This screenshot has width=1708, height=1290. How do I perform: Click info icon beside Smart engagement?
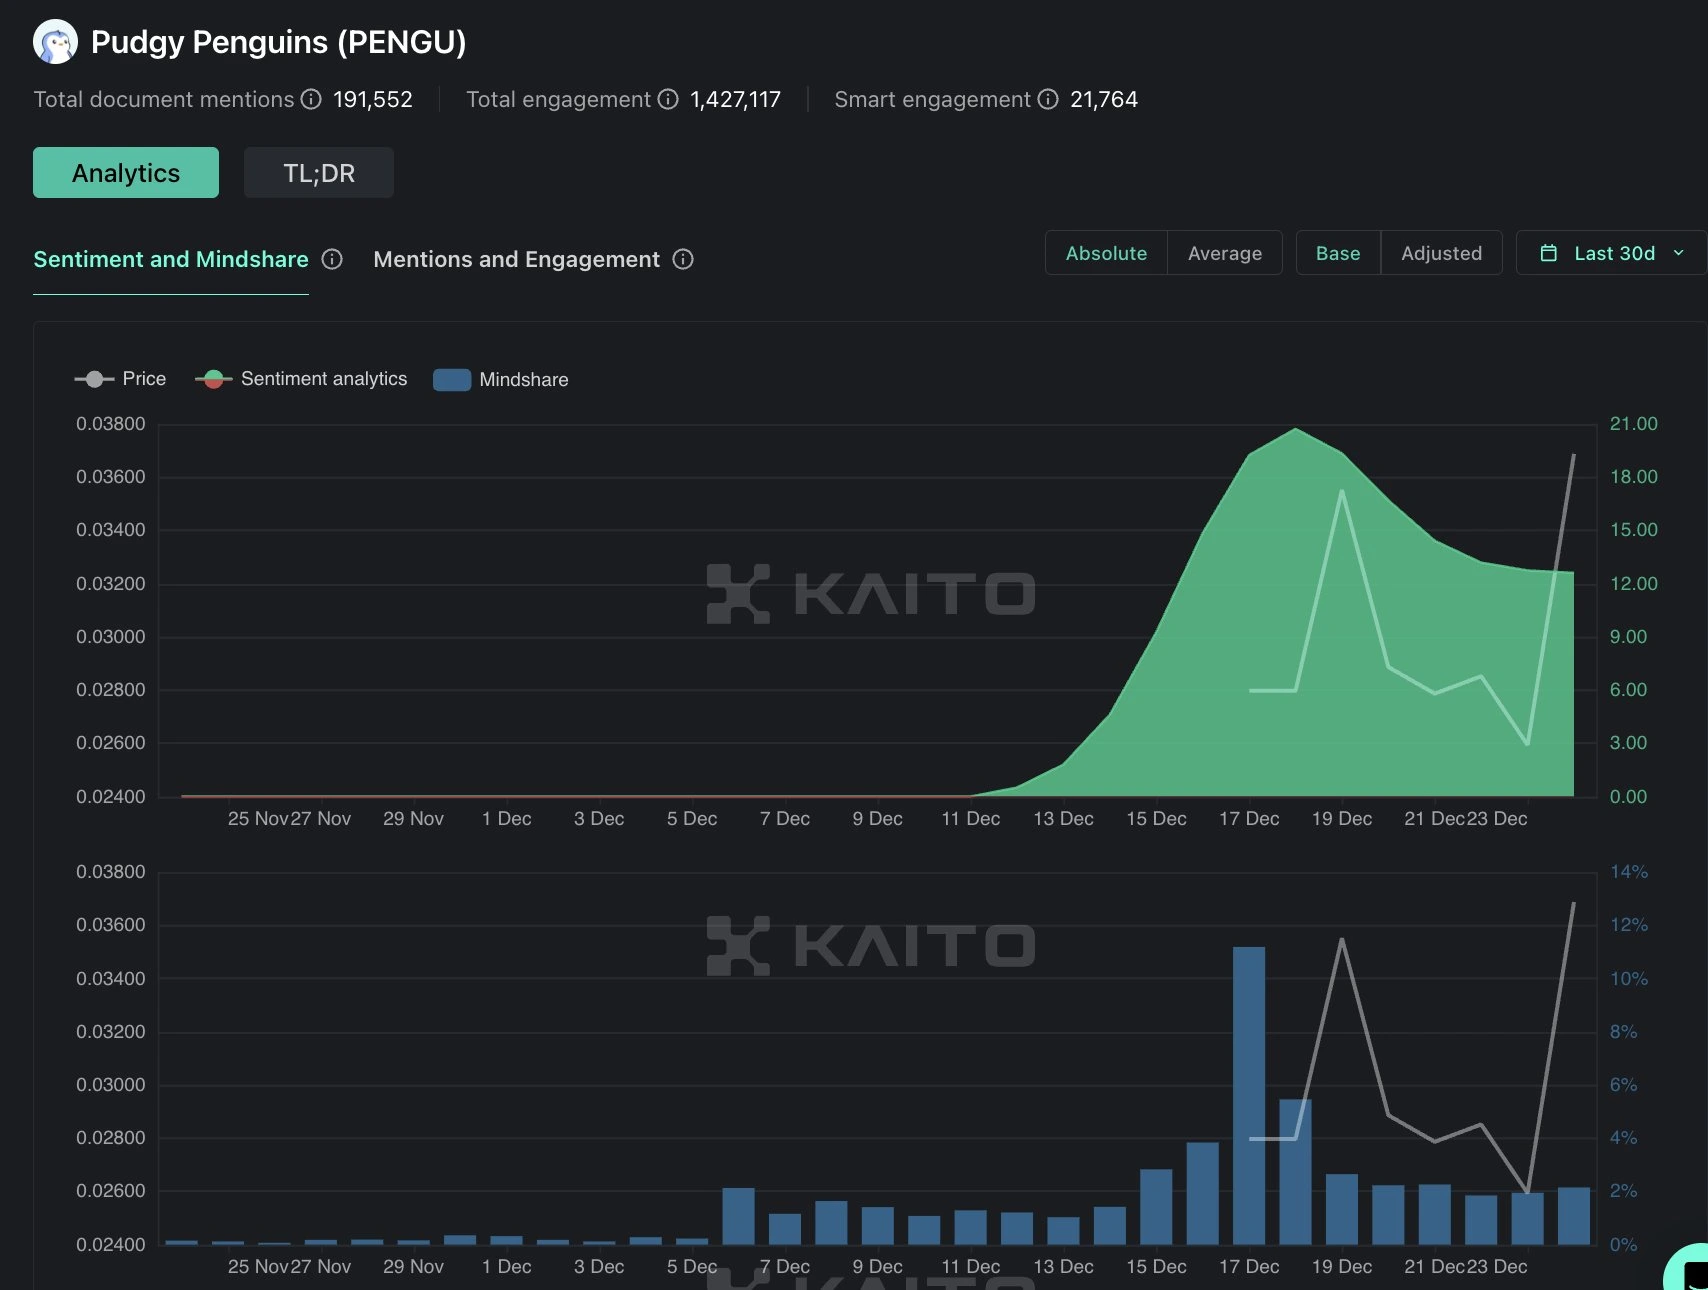coord(1048,99)
